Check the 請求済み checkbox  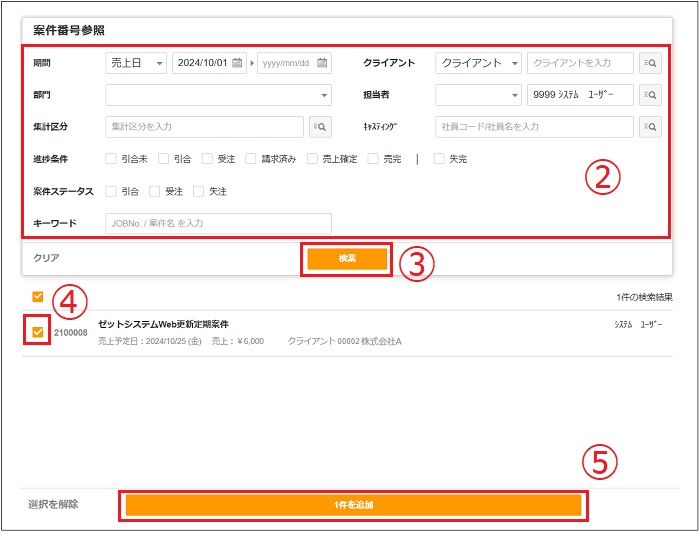251,159
